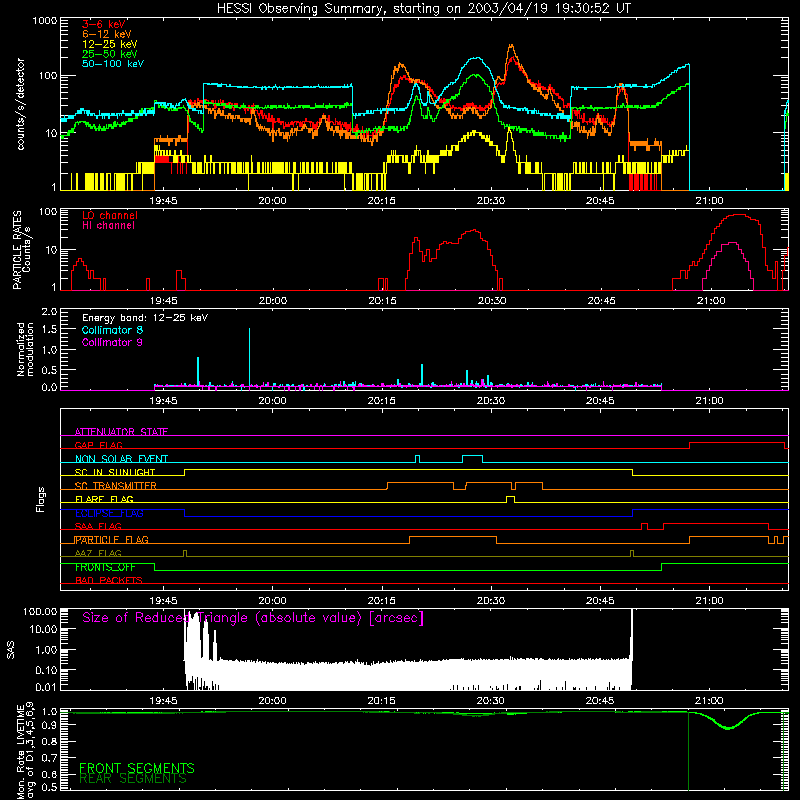The width and height of the screenshot is (800, 800).
Task: Select the cyan 50-100 keV legend label
Action: (113, 64)
